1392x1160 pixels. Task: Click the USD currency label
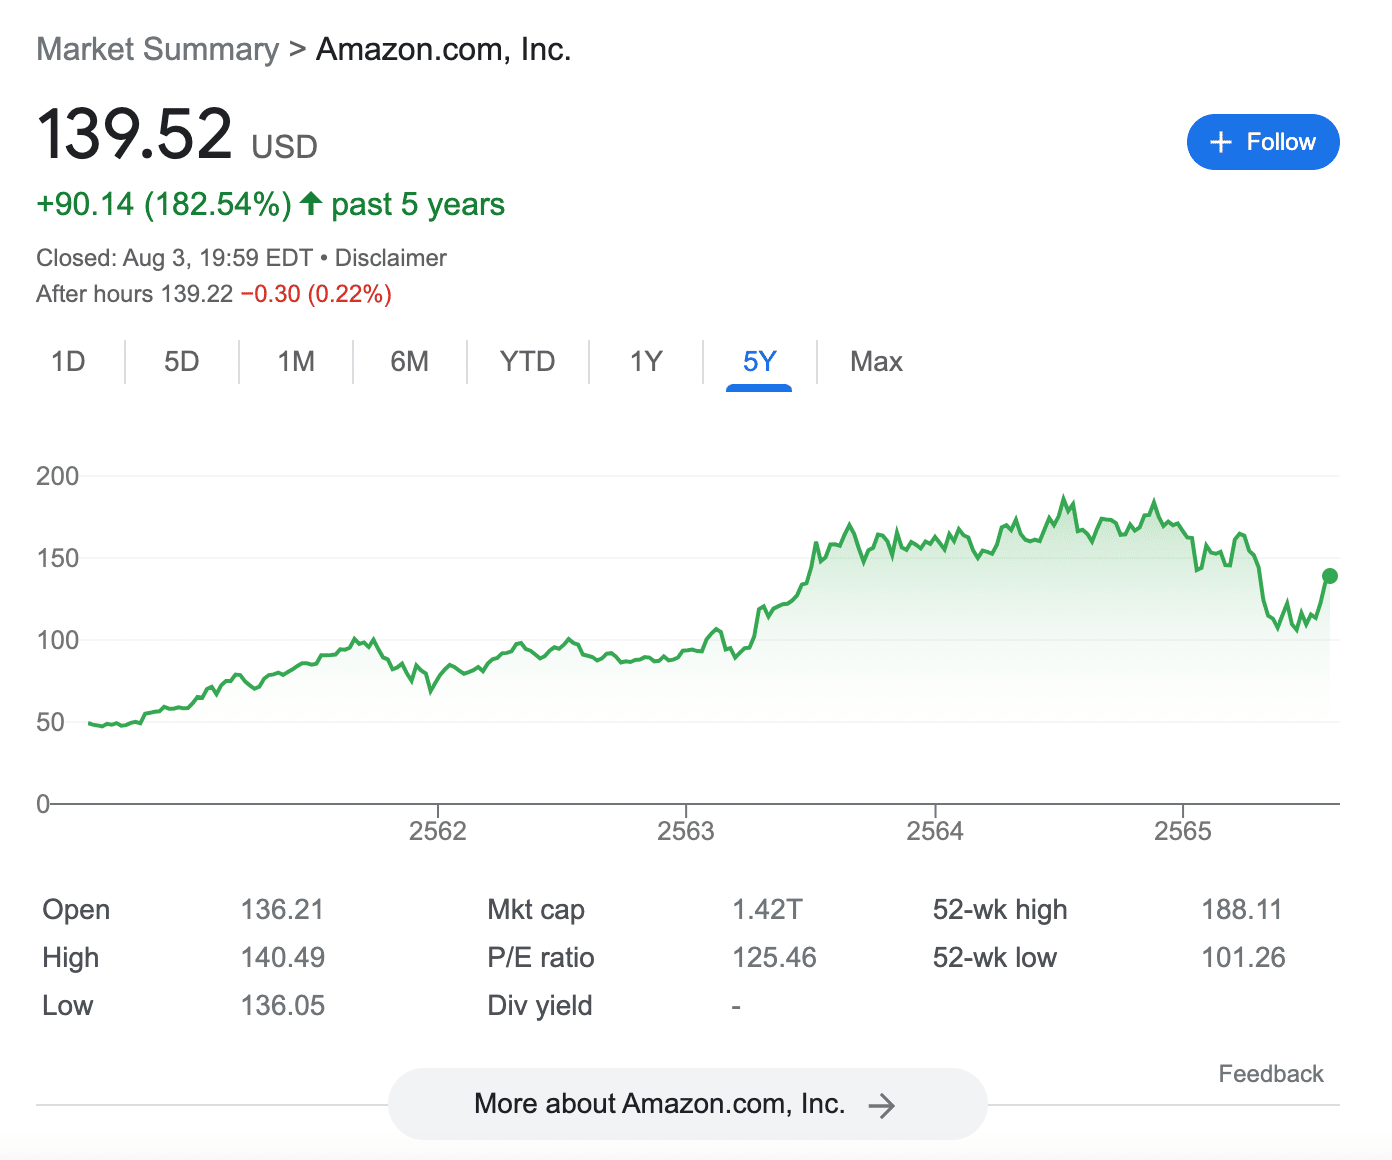(284, 147)
